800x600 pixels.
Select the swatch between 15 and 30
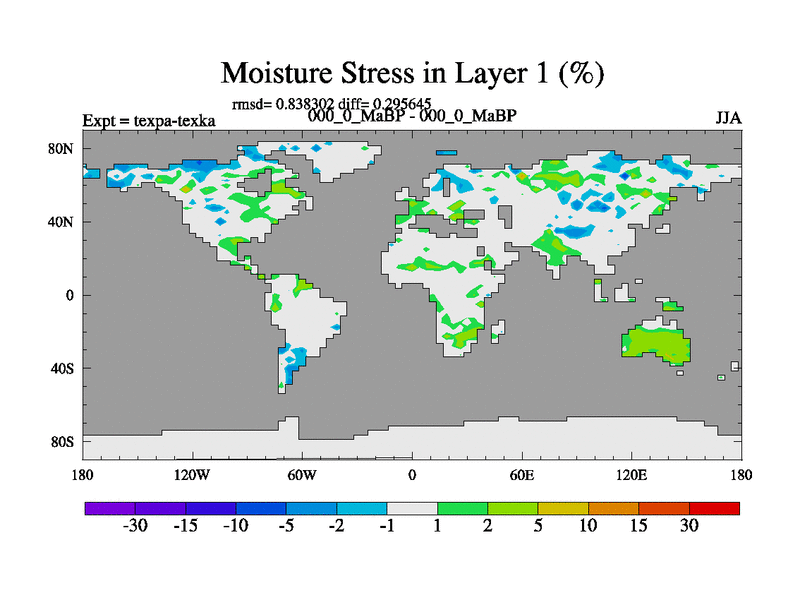click(663, 508)
